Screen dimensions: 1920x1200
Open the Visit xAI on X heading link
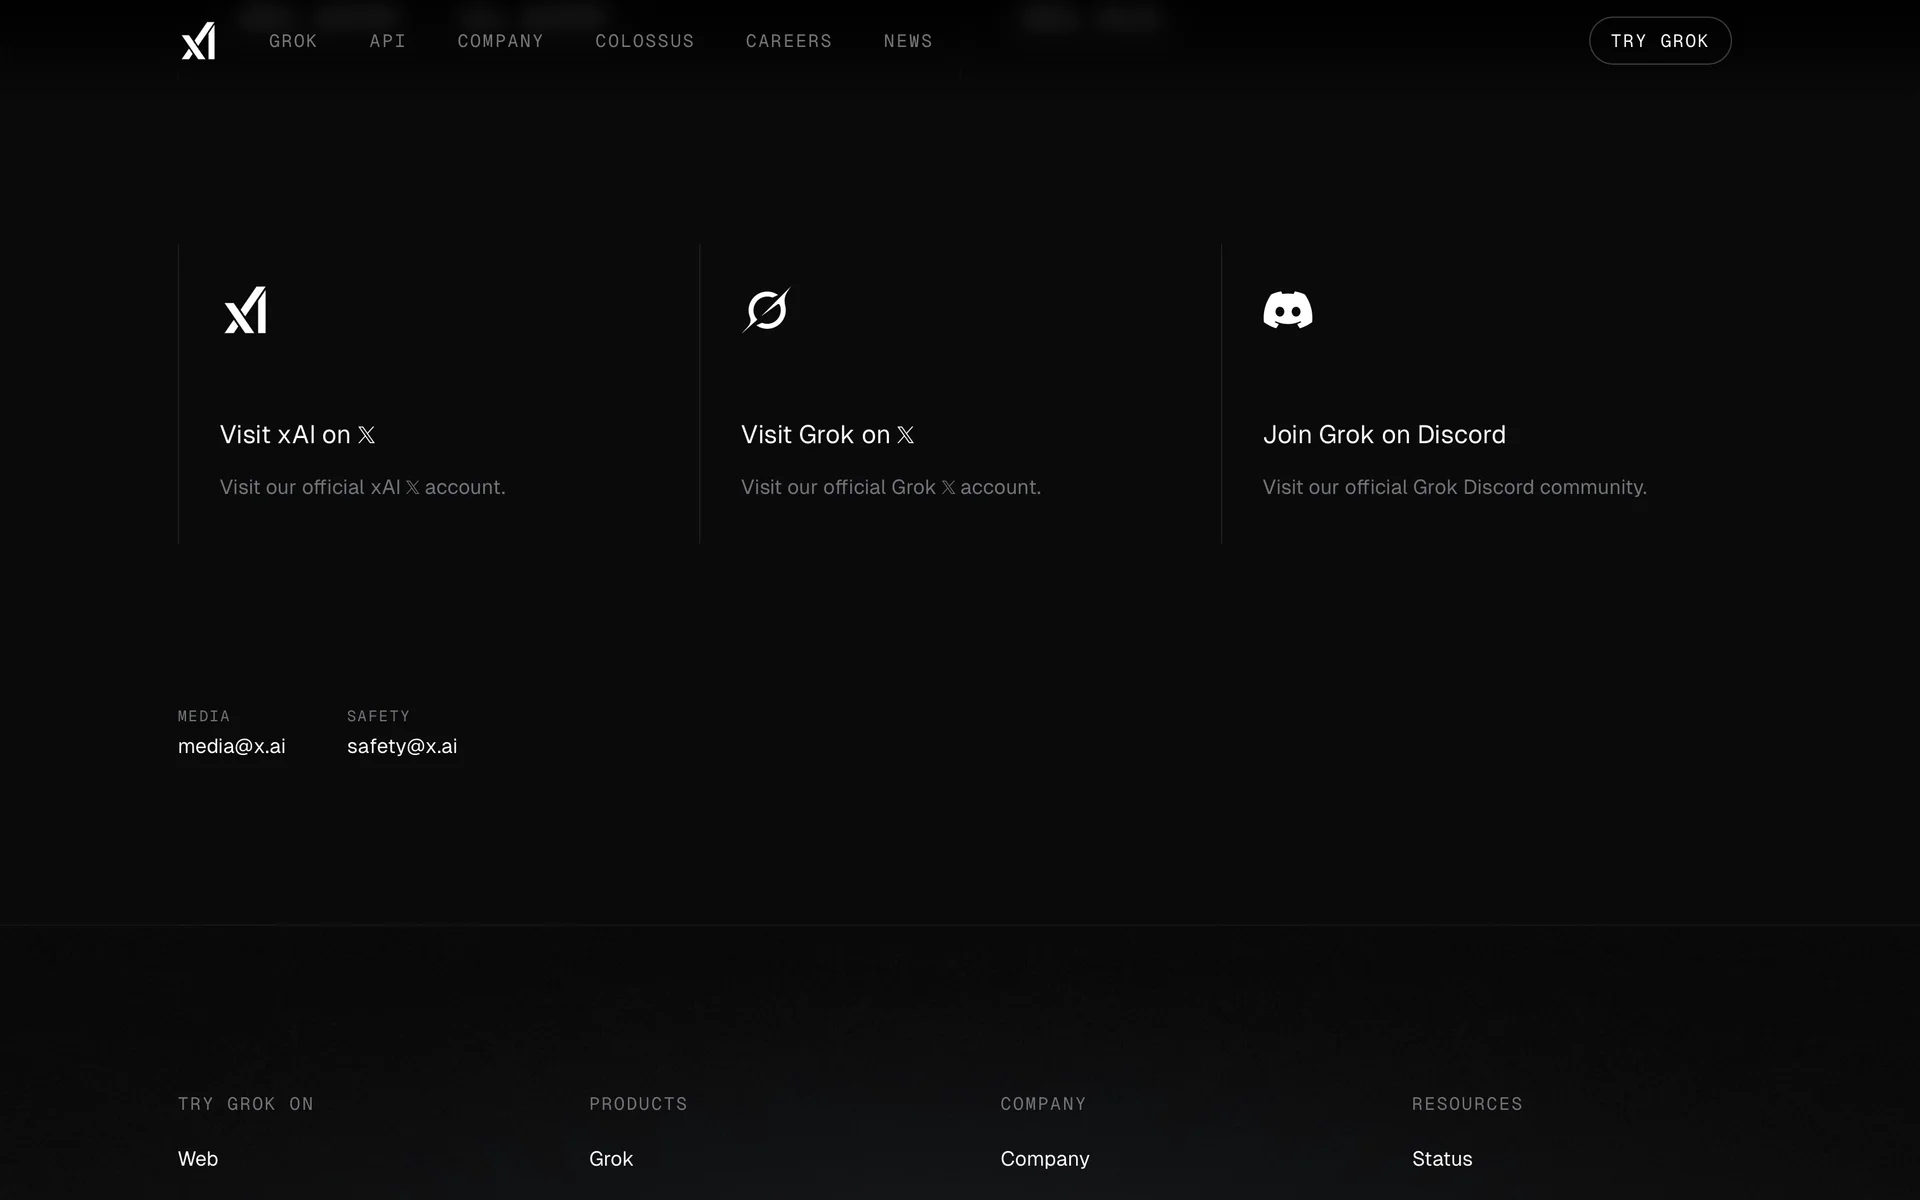tap(297, 435)
